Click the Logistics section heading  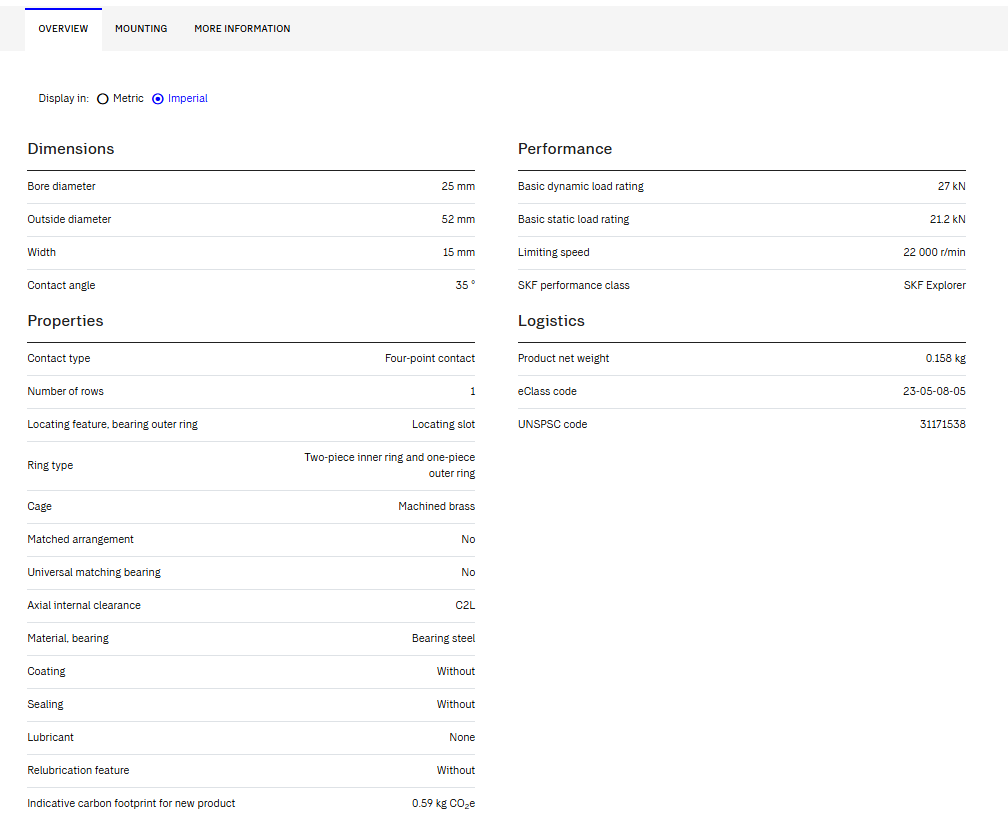click(551, 321)
